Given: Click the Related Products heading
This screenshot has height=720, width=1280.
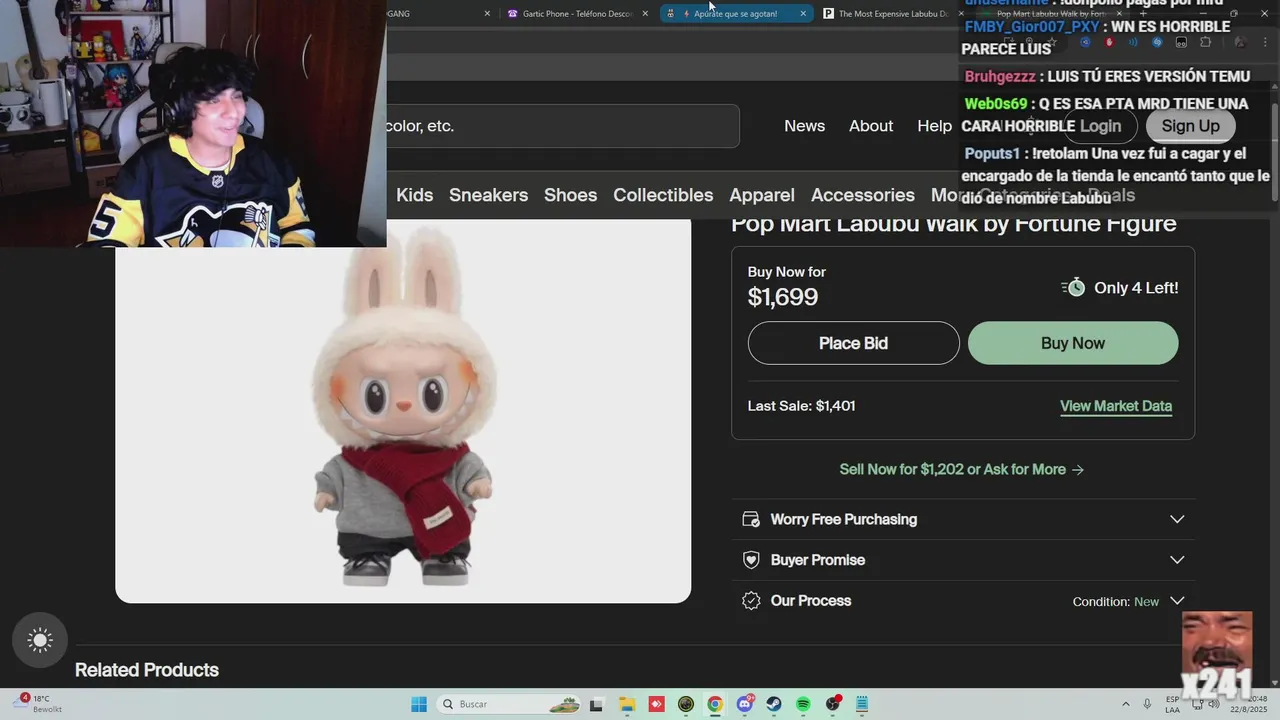Looking at the screenshot, I should click(x=147, y=670).
